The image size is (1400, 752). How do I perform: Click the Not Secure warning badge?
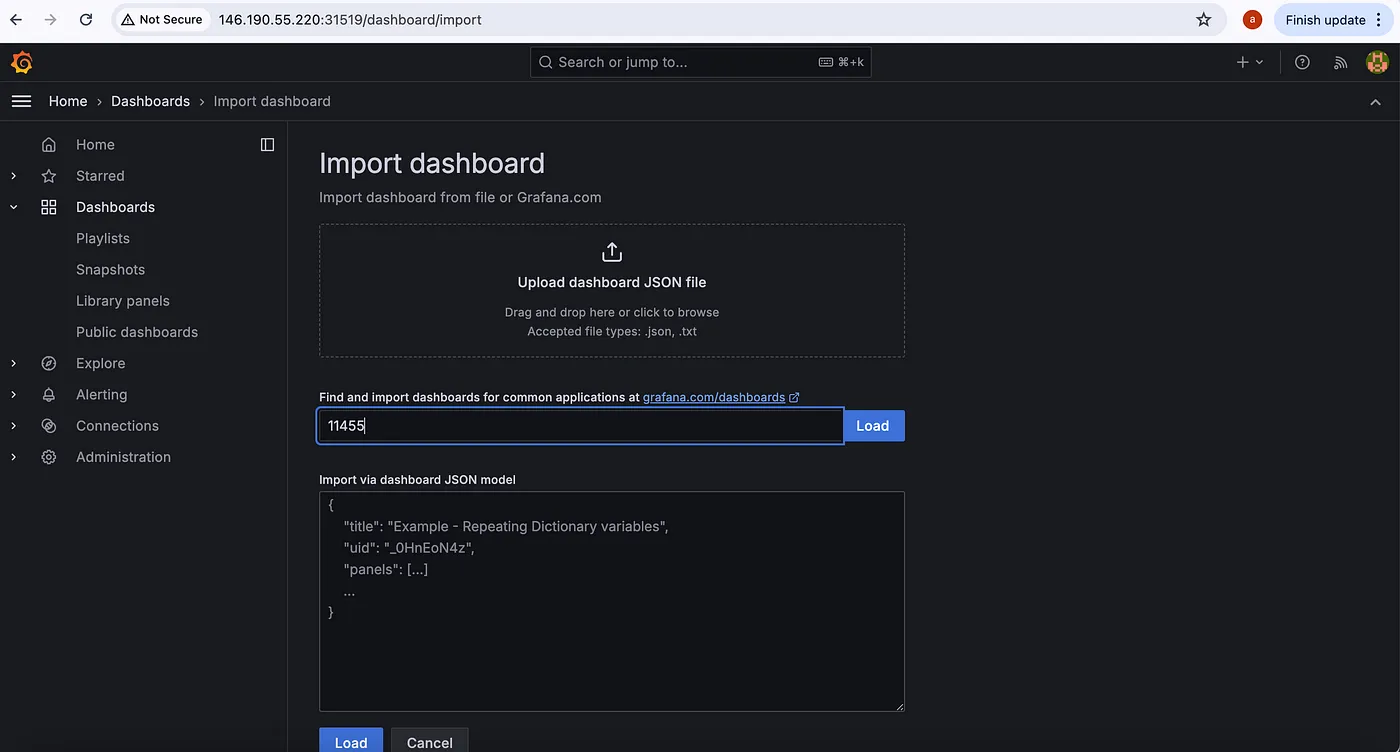click(161, 20)
